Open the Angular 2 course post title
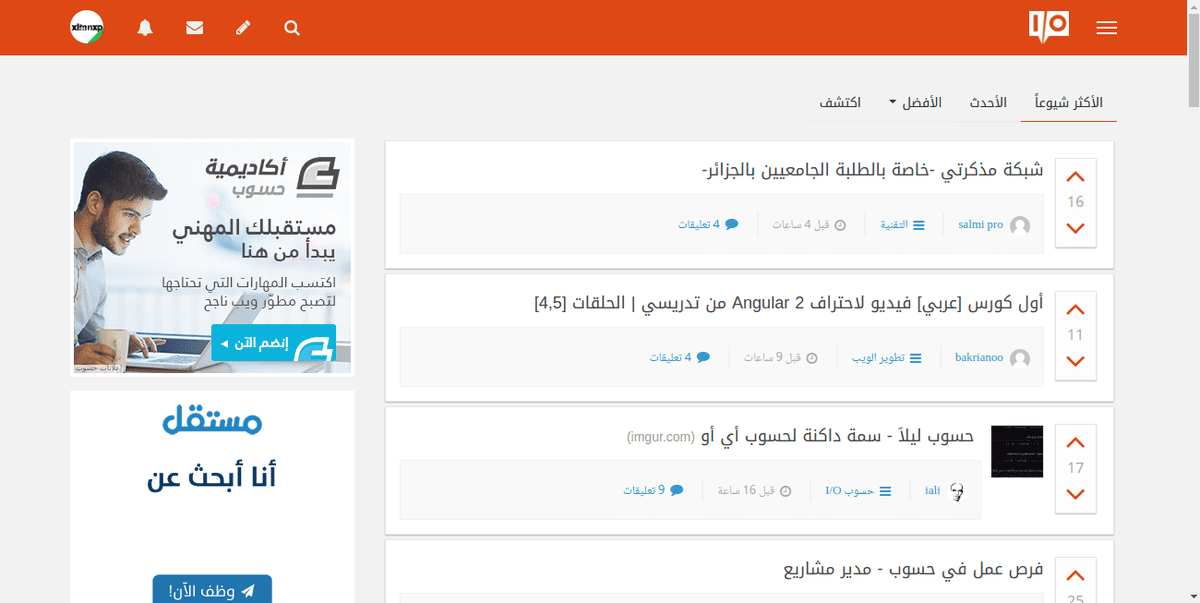This screenshot has height=603, width=1200. pyautogui.click(x=789, y=303)
